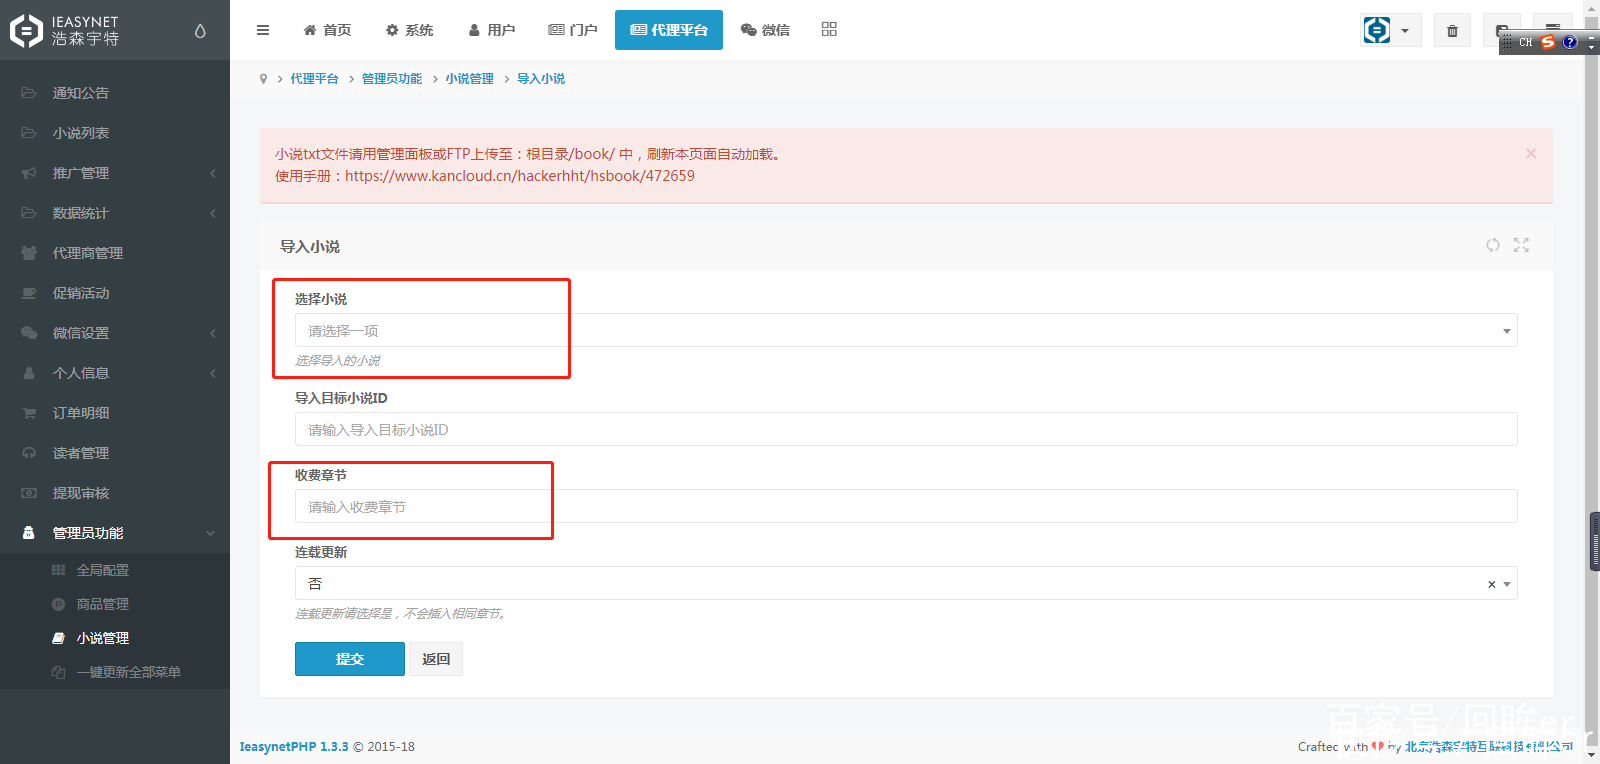
Task: Click the megaphone icon beside 推广管理
Action: coord(29,173)
